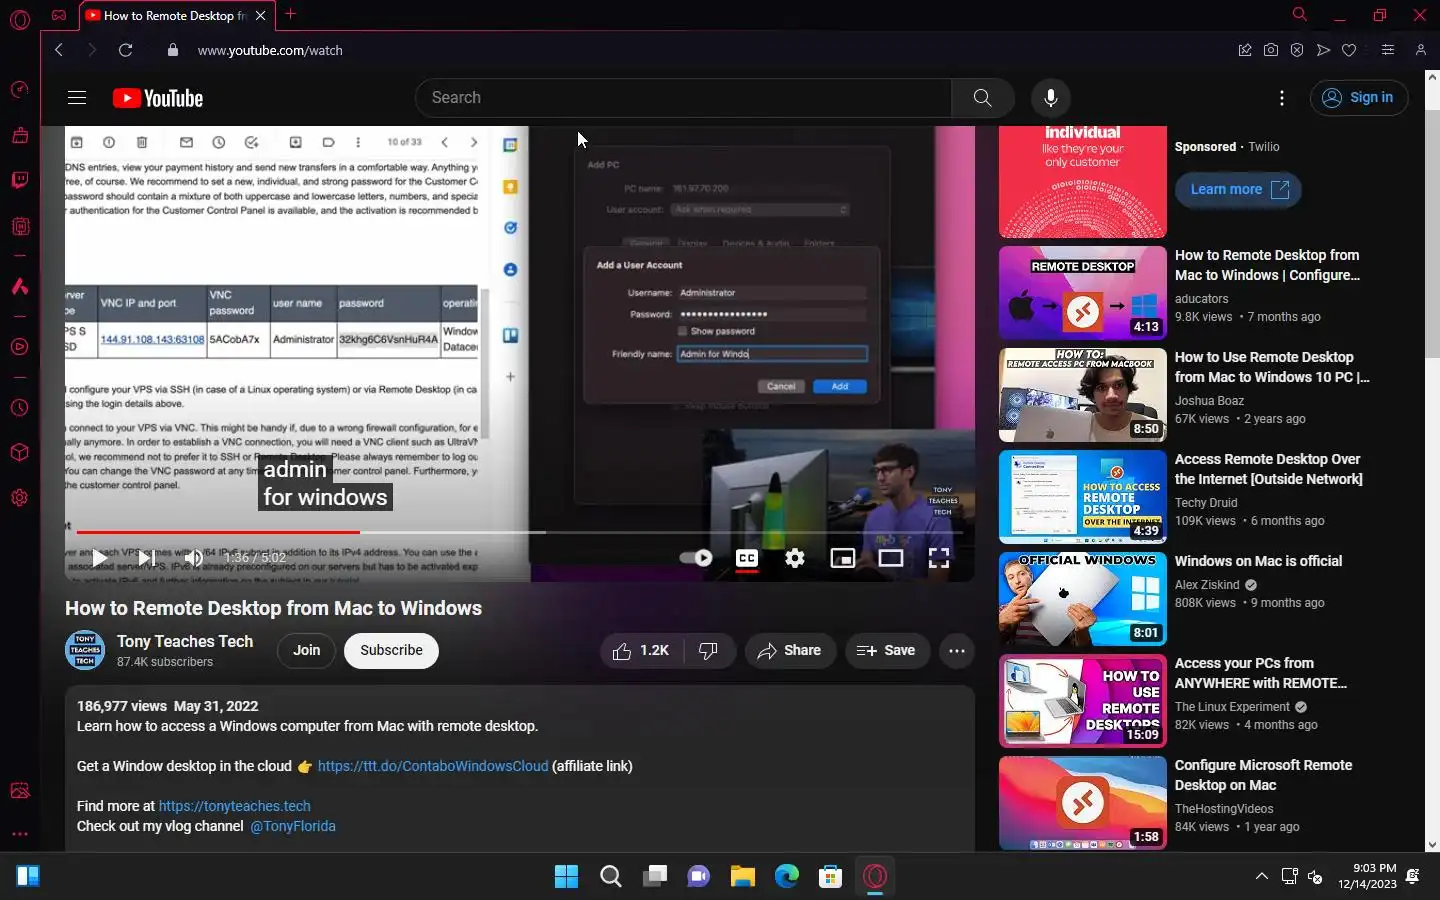
Task: Click the YouTube search magnifier button
Action: point(982,98)
